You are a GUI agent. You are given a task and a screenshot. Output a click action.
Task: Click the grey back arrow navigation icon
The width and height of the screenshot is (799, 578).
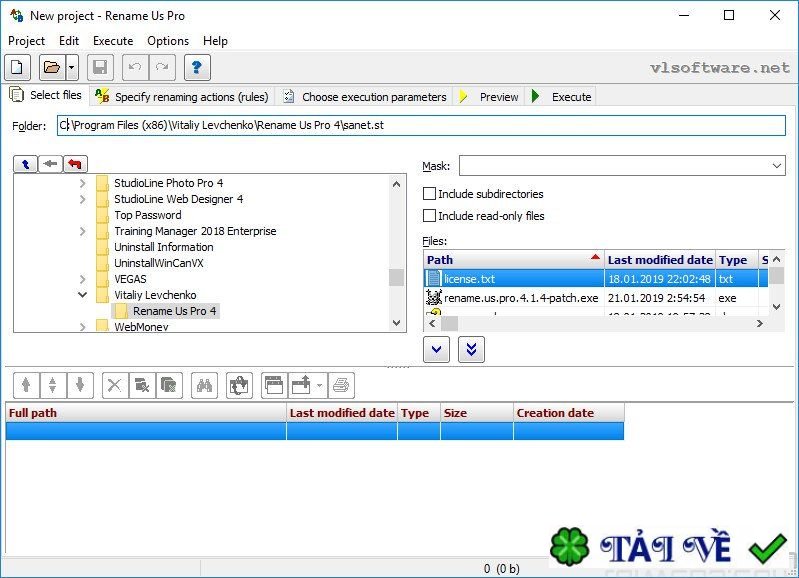(x=50, y=164)
